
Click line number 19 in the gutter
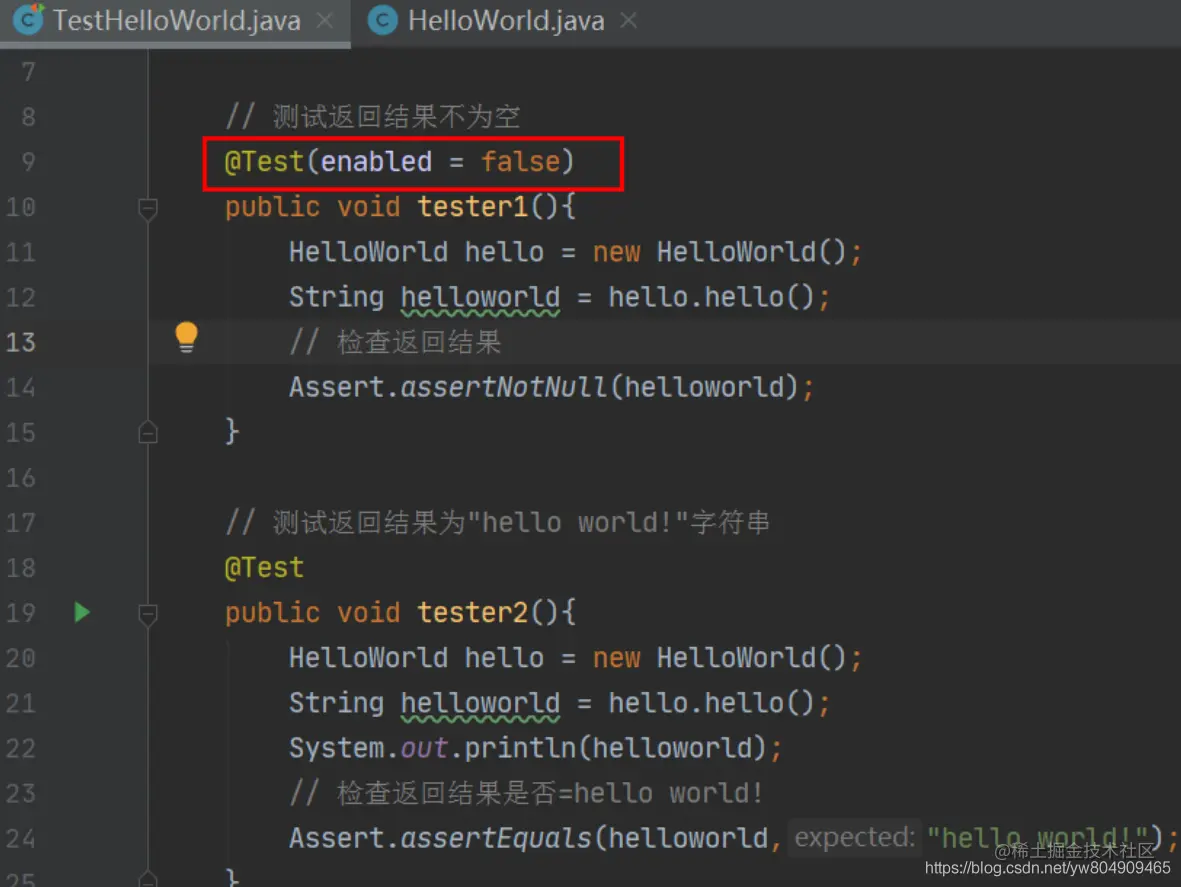(x=20, y=613)
